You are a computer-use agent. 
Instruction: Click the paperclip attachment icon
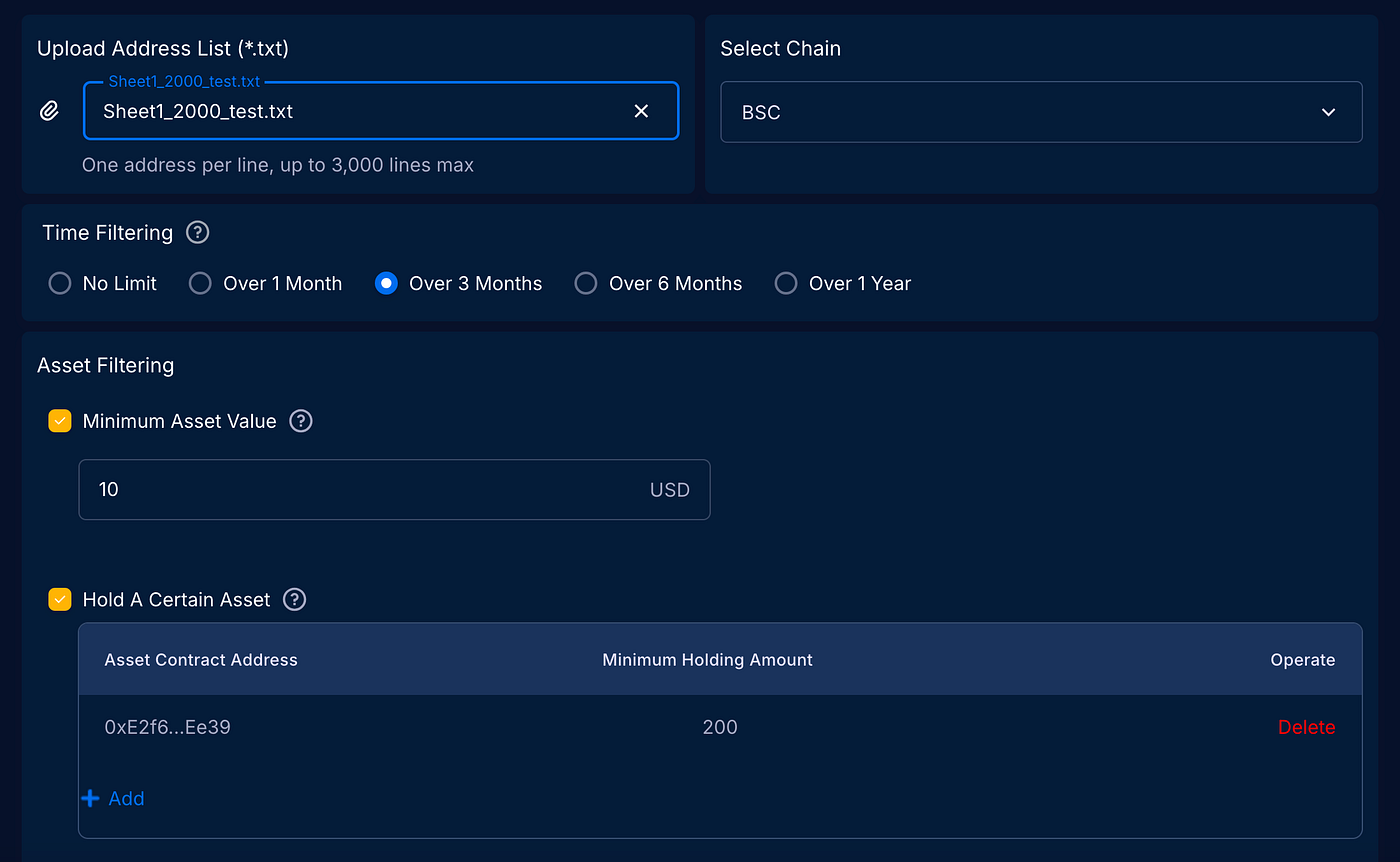(x=49, y=111)
